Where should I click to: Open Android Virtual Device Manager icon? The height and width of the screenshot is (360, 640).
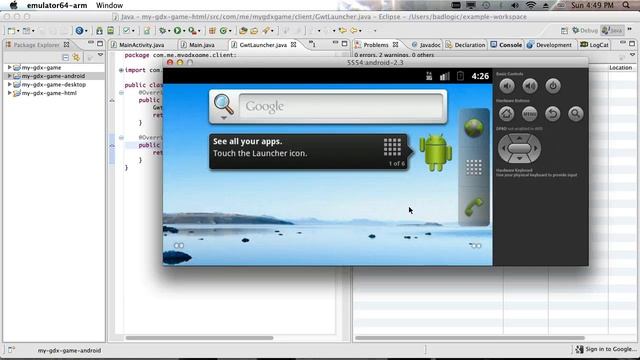[x=111, y=31]
